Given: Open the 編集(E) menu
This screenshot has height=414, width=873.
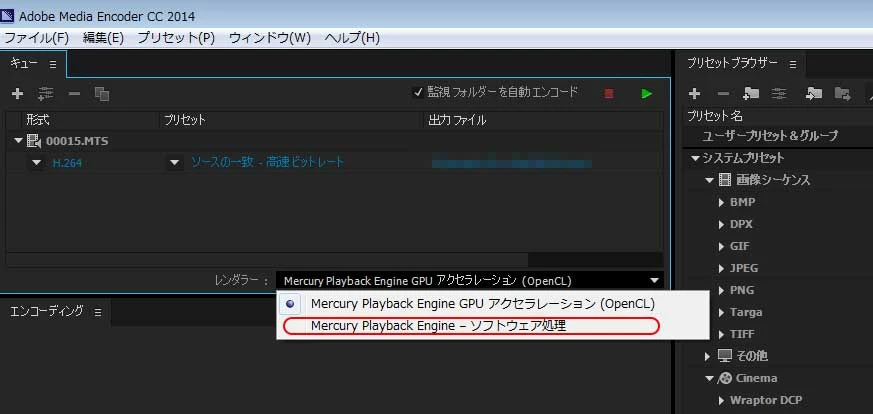Looking at the screenshot, I should (x=103, y=38).
